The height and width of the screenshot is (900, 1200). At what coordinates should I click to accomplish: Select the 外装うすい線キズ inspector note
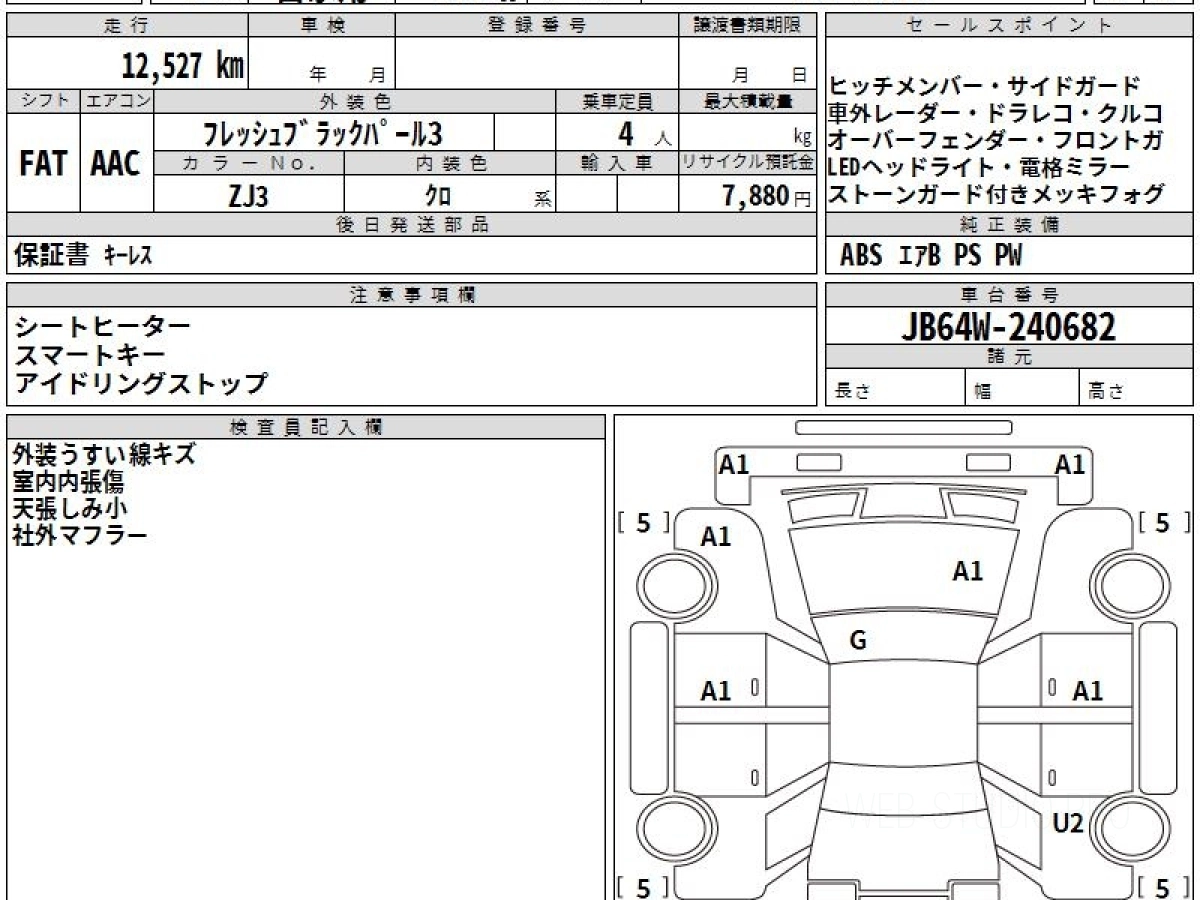tap(104, 455)
